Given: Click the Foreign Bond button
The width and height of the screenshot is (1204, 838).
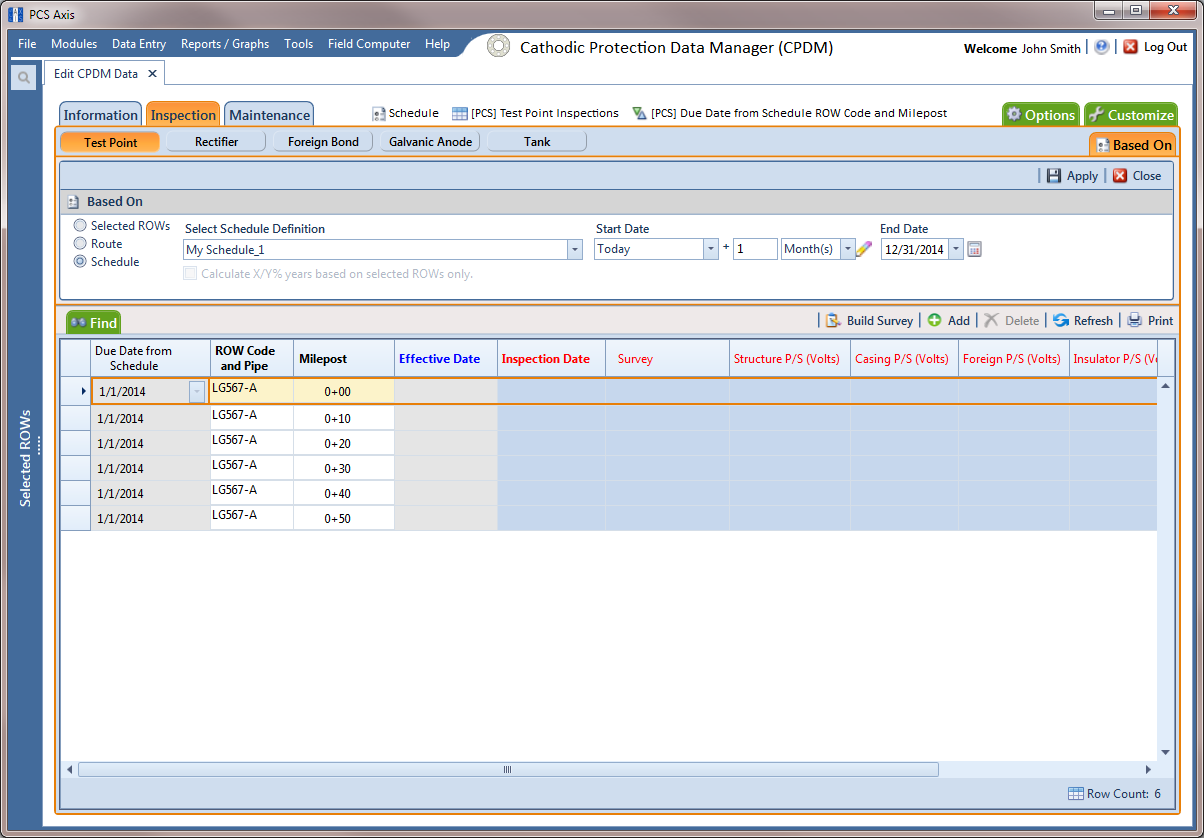Looking at the screenshot, I should coord(323,142).
